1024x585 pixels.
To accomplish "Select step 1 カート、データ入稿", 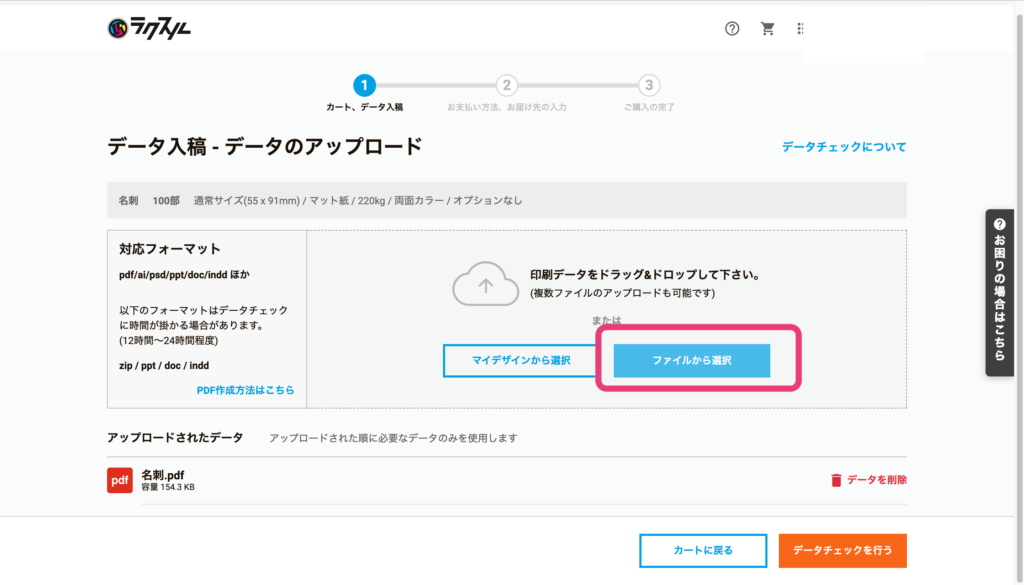I will click(364, 86).
